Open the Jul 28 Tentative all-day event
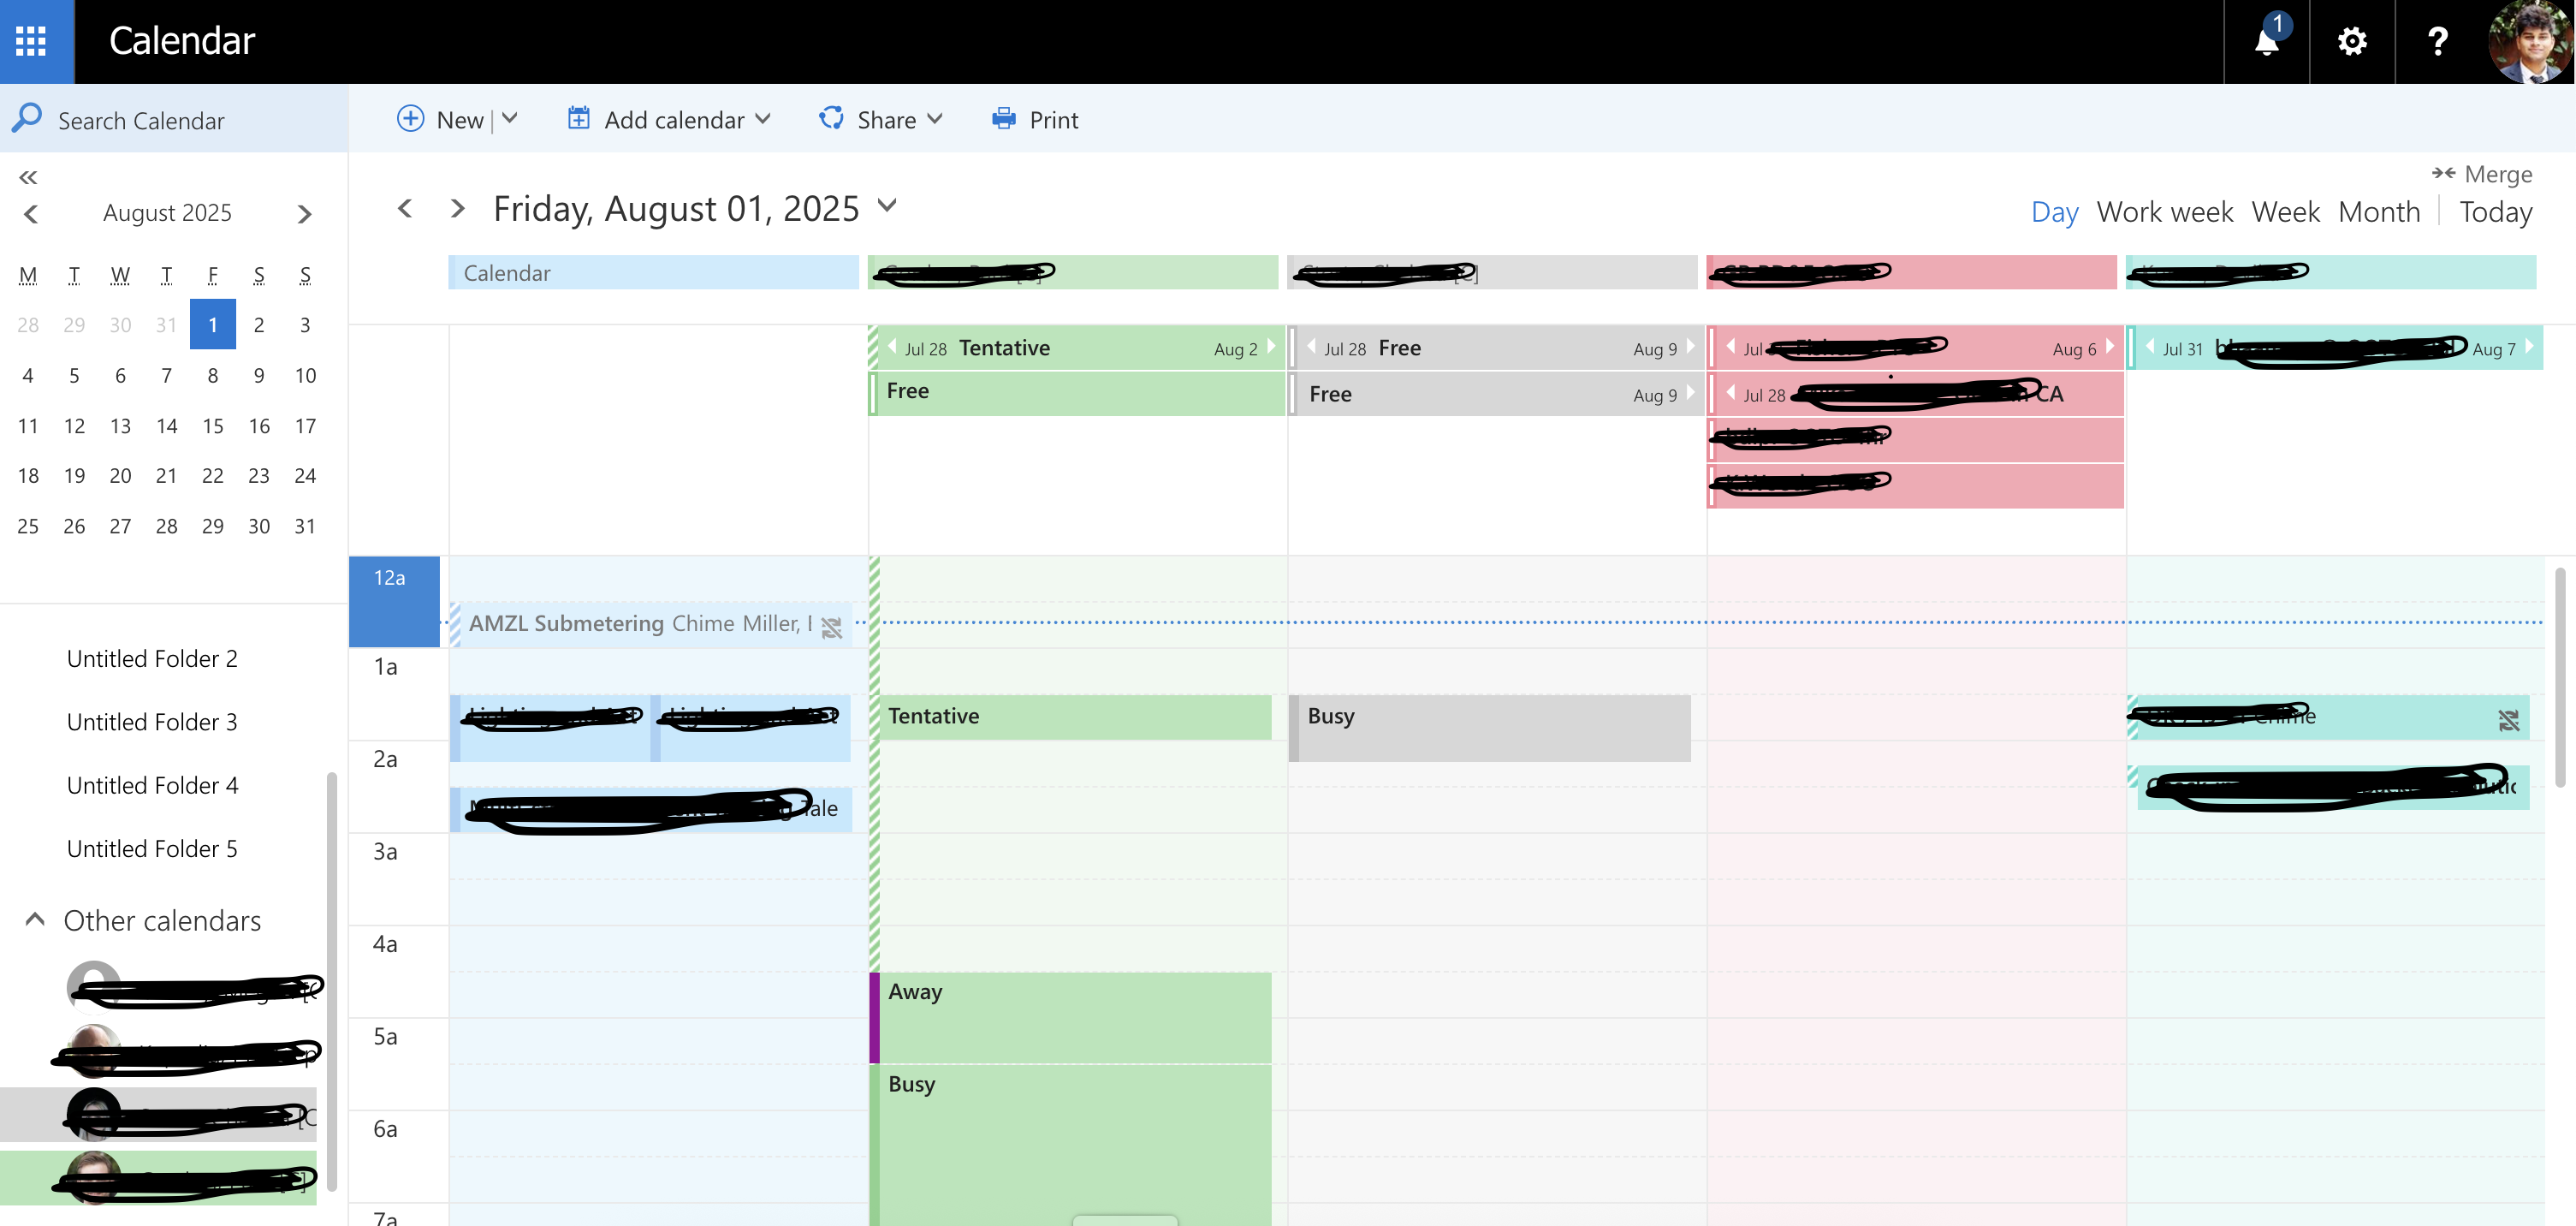 point(1076,348)
